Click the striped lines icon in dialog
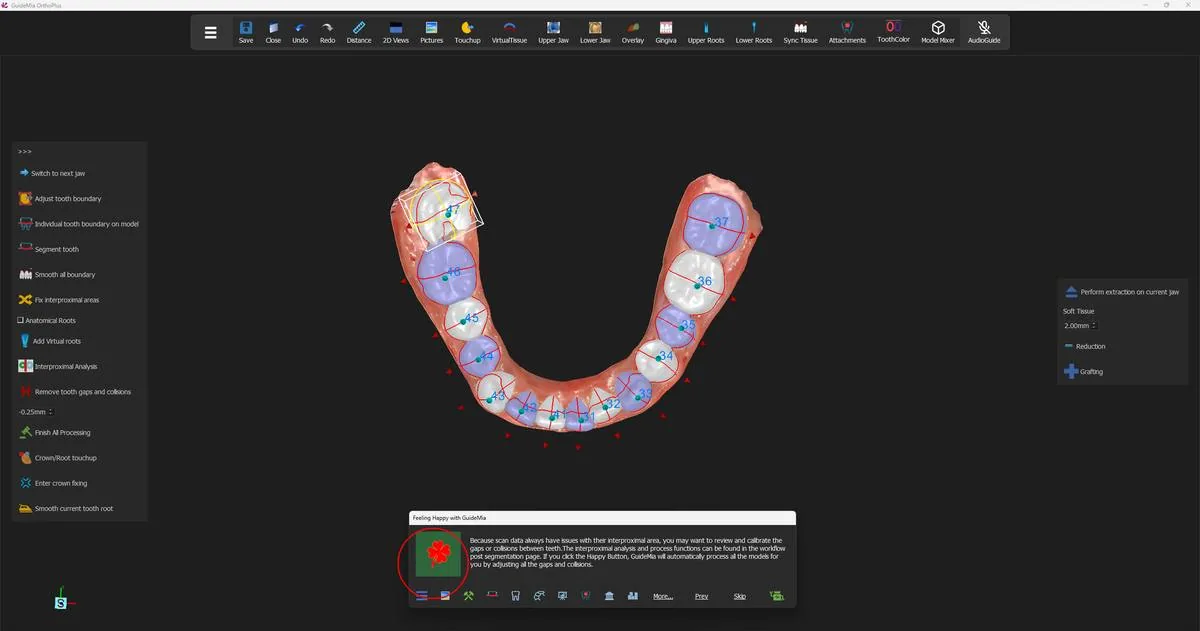The height and width of the screenshot is (631, 1200). 421,596
